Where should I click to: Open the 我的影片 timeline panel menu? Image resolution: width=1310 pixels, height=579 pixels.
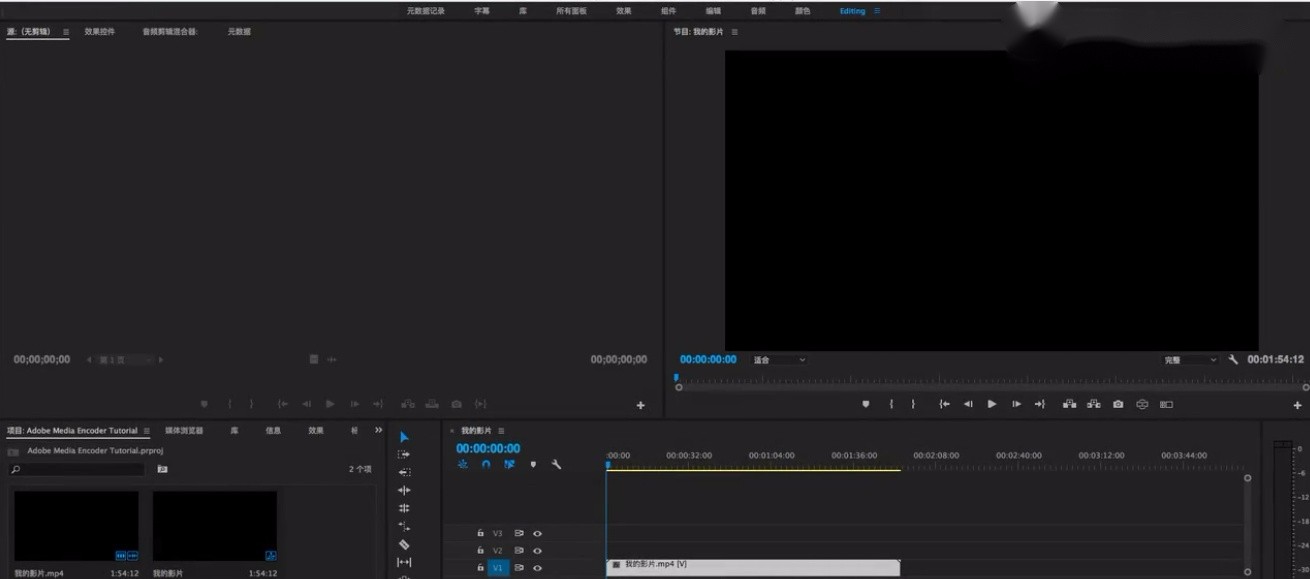502,431
